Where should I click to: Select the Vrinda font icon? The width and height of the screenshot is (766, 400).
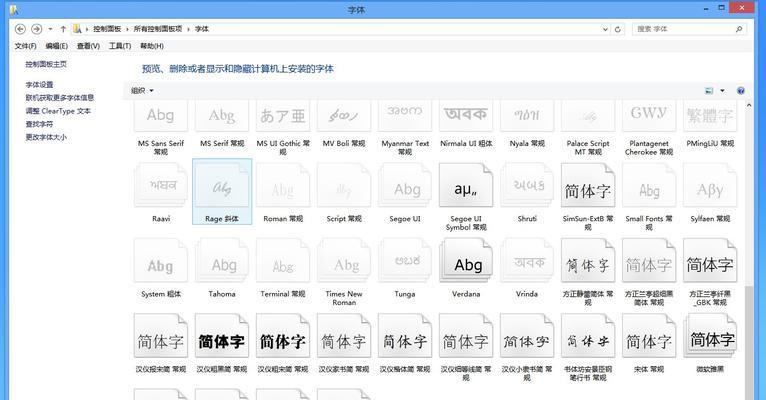[x=527, y=261]
